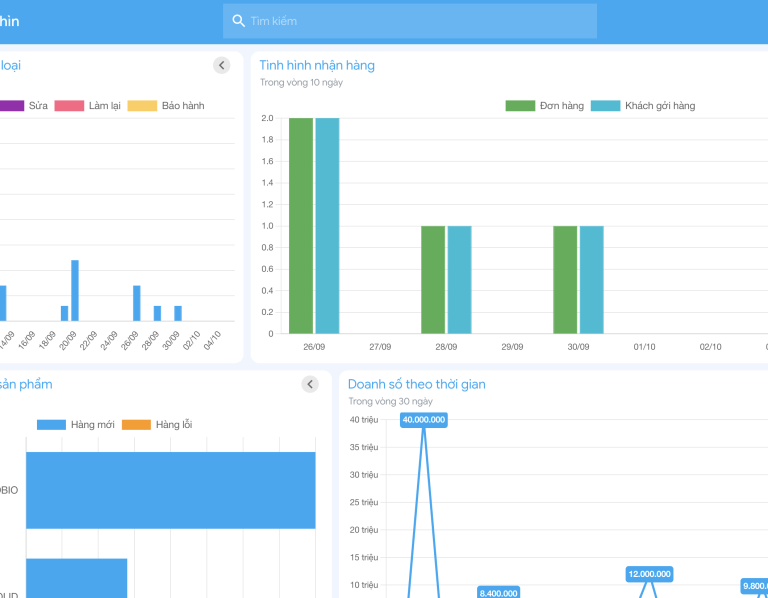Click the green Đơn hàng color swatch
Image resolution: width=768 pixels, height=598 pixels.
point(520,105)
